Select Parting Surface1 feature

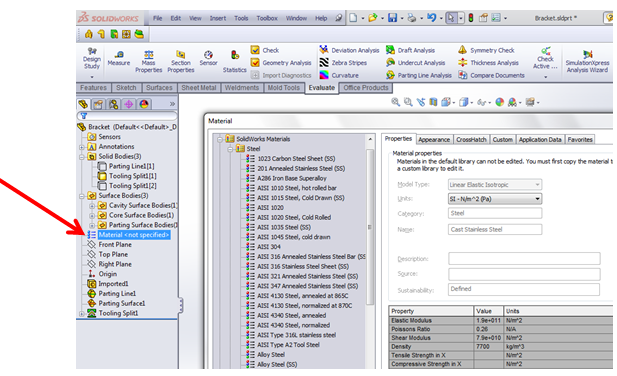coord(122,304)
